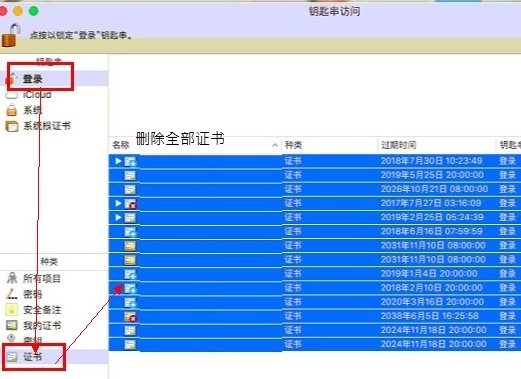Expand the certificate expiring 2018年7月30日
Viewport: 521px width, 379px height.
point(118,161)
